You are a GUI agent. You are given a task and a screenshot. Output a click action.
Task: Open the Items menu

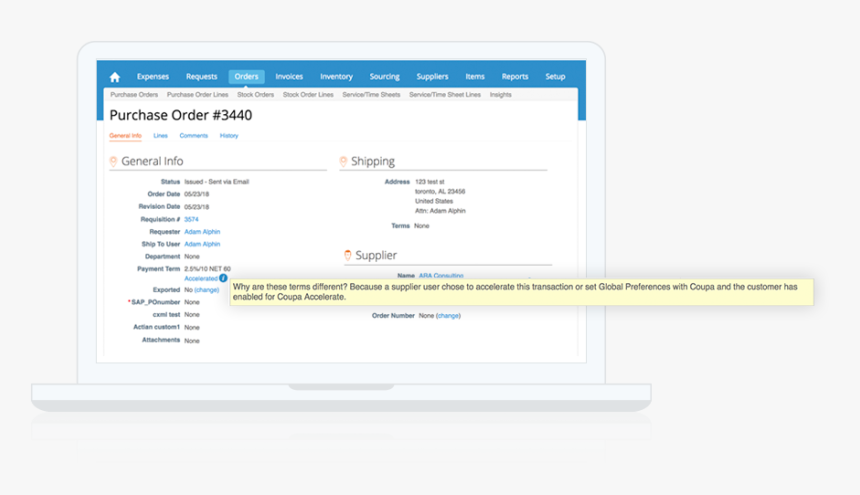(475, 77)
